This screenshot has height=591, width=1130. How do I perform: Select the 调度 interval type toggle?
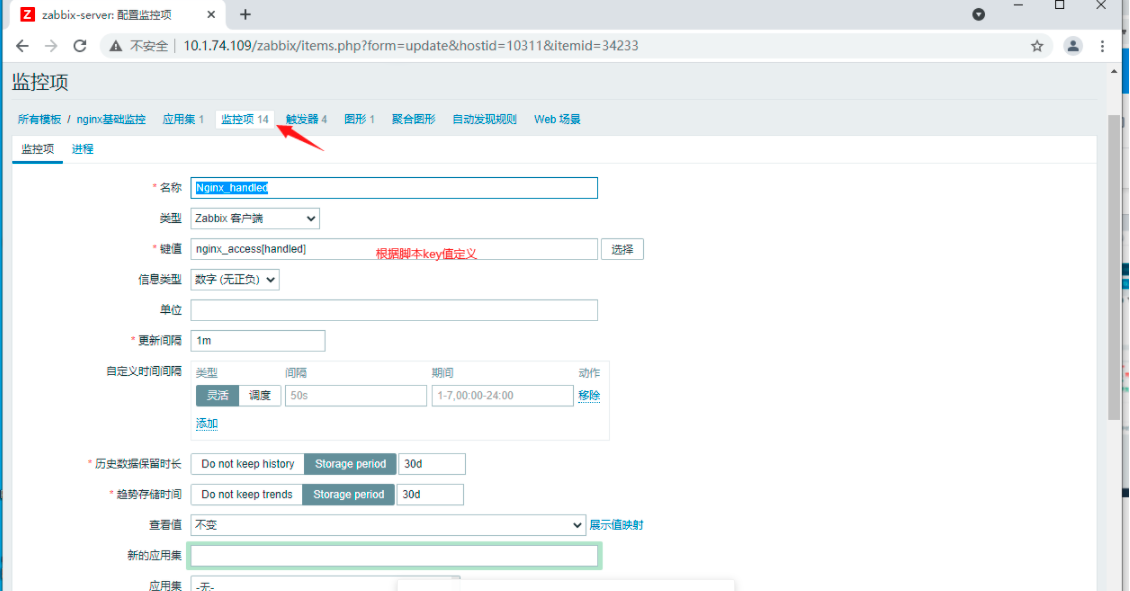tap(260, 396)
